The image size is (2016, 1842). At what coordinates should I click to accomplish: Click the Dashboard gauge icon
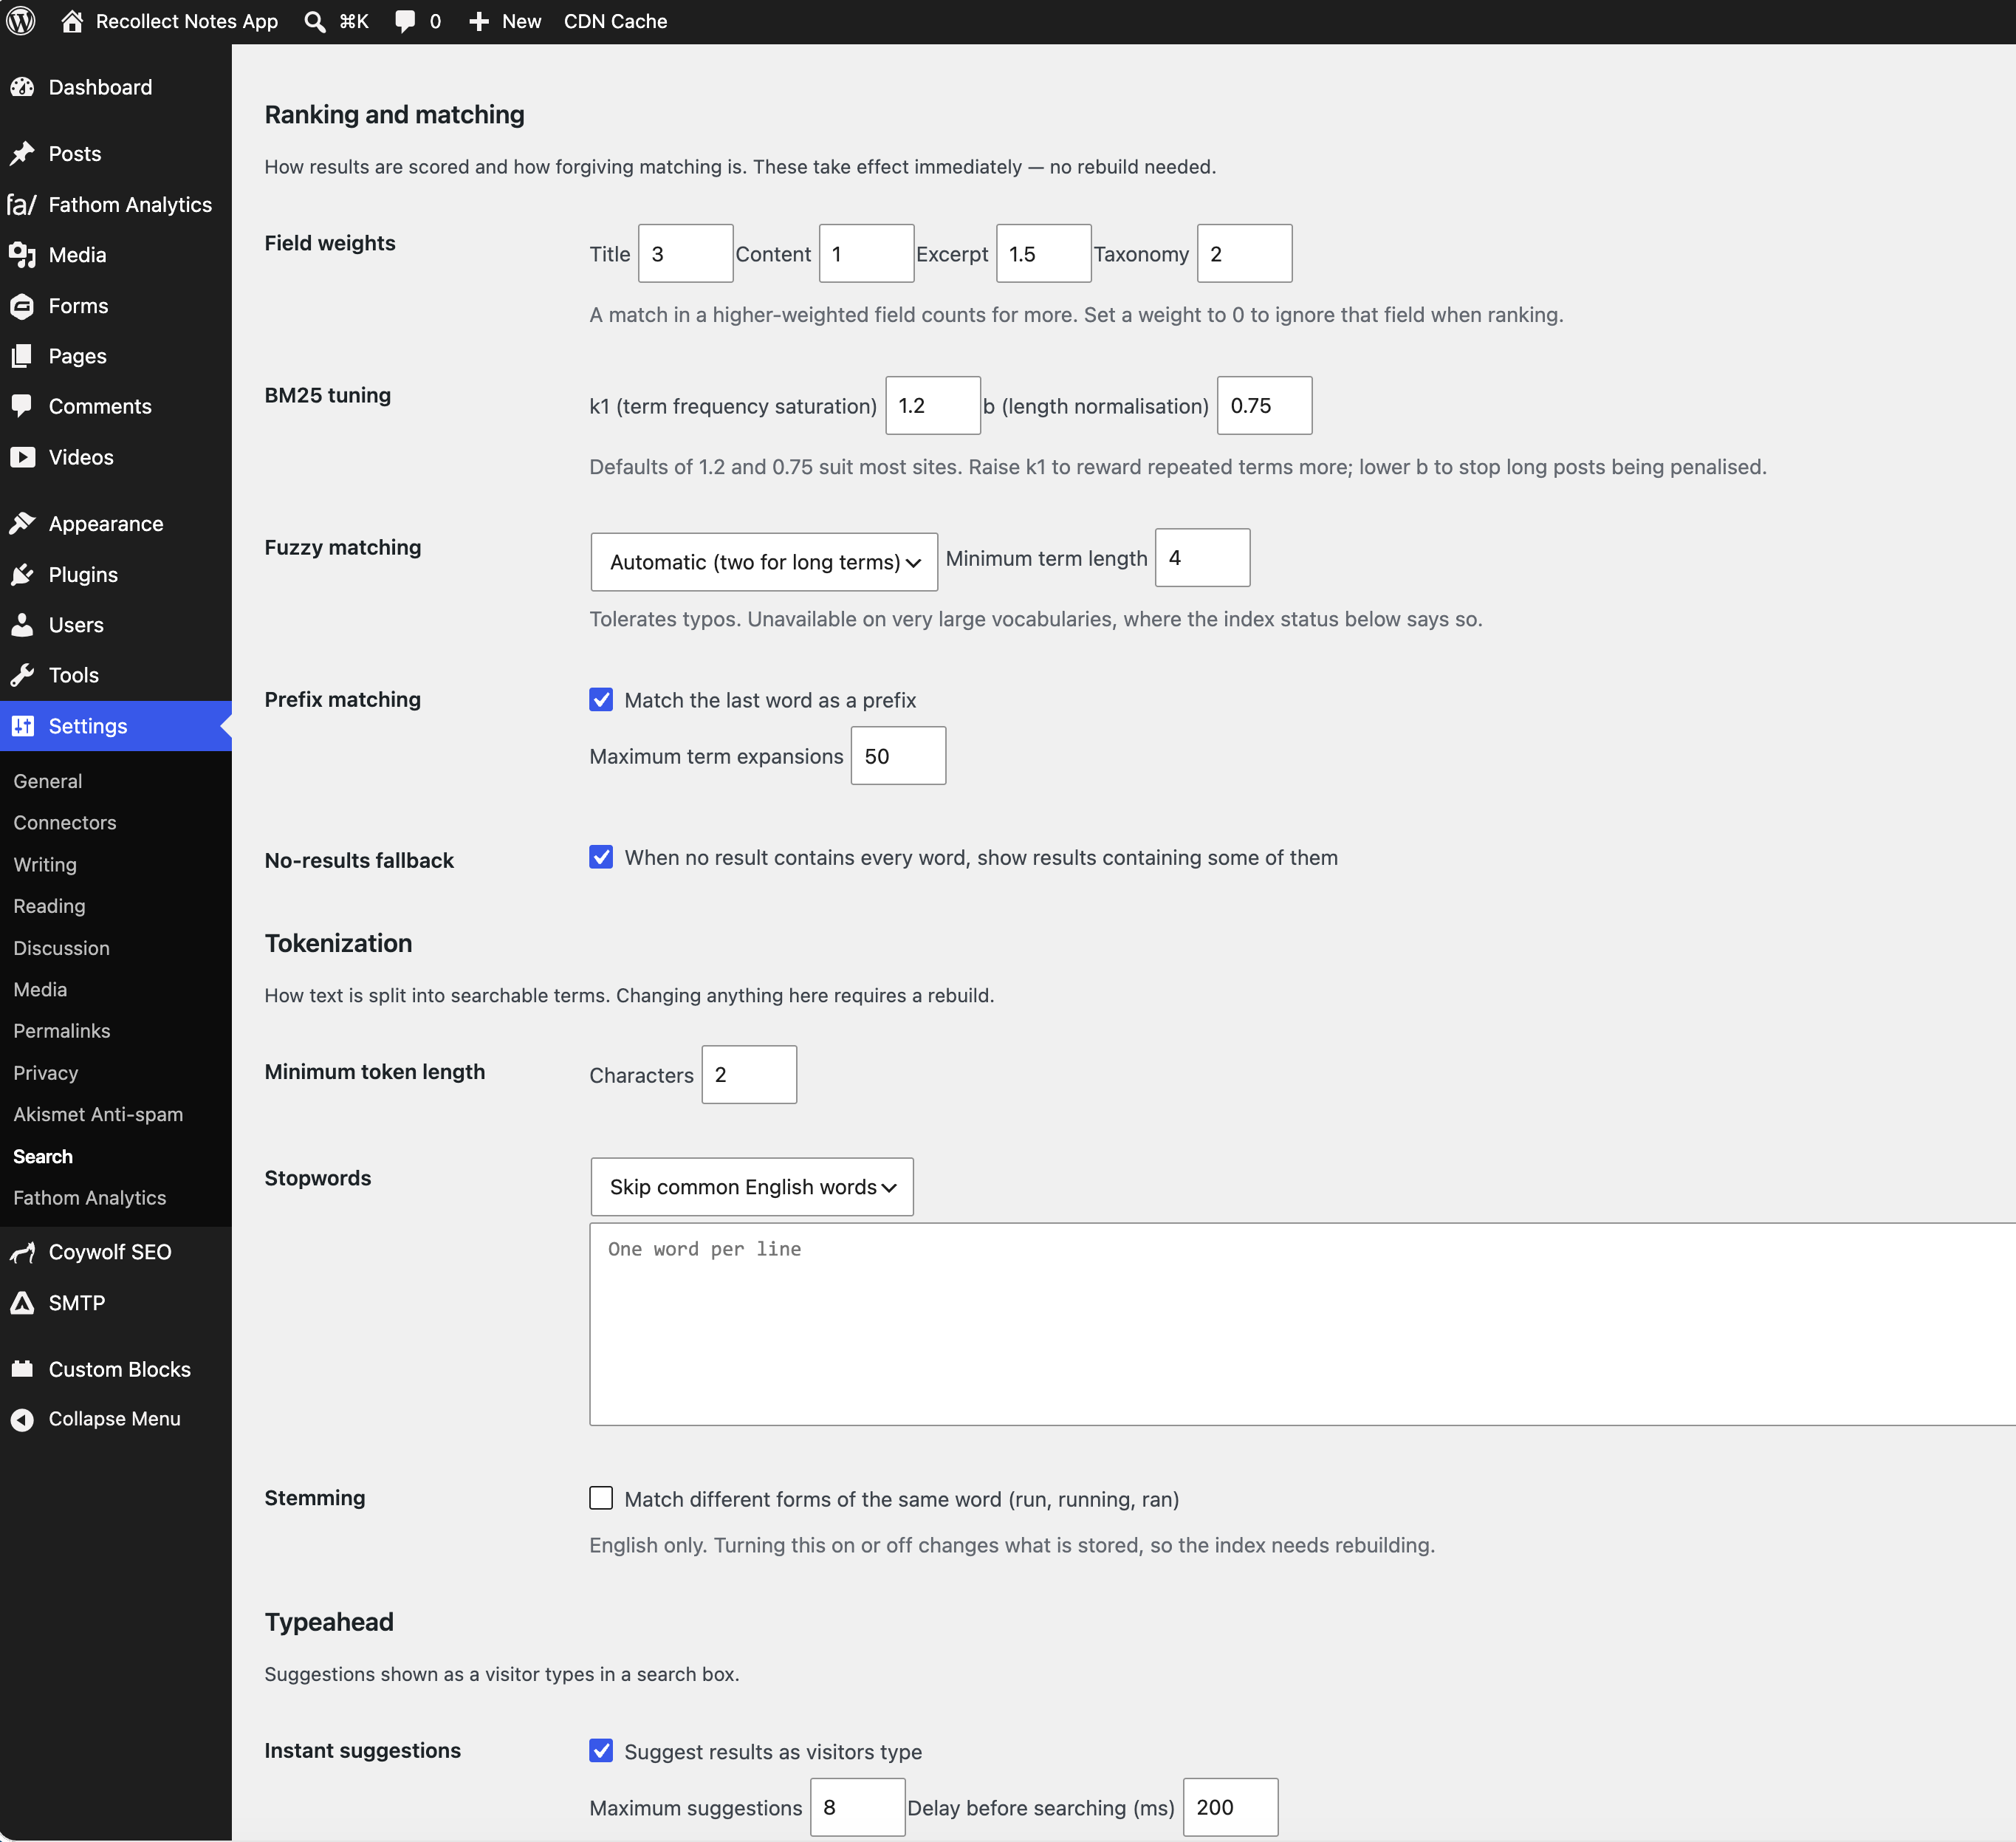[22, 87]
